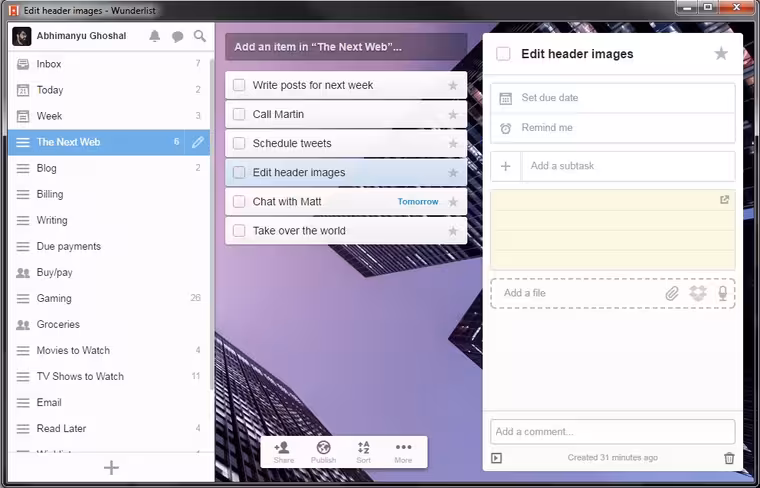The image size is (760, 488).
Task: Click the plus icon beside Add a subtask
Action: [506, 166]
